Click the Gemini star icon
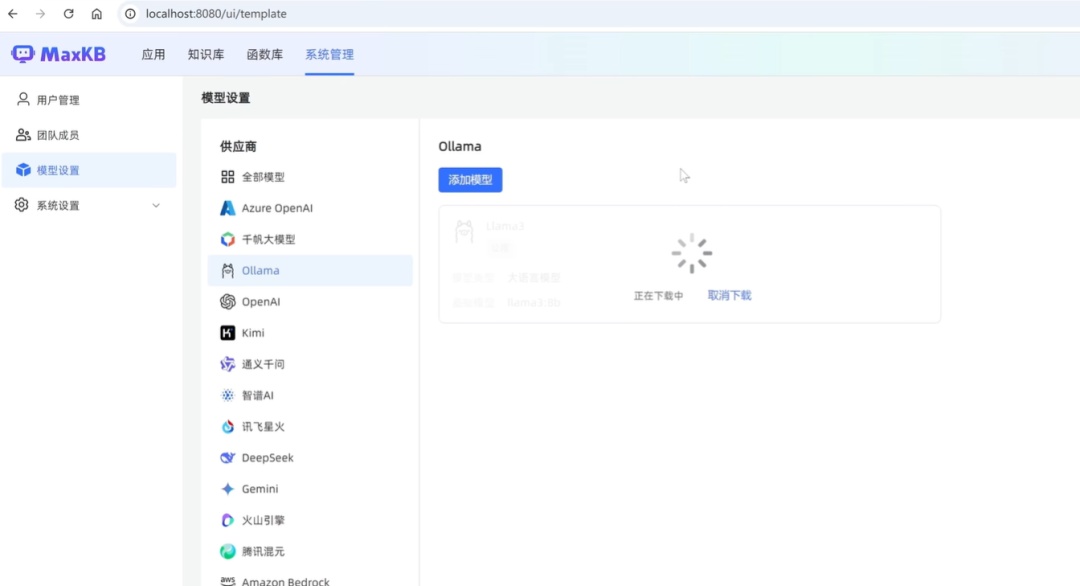Viewport: 1080px width, 586px height. [228, 489]
